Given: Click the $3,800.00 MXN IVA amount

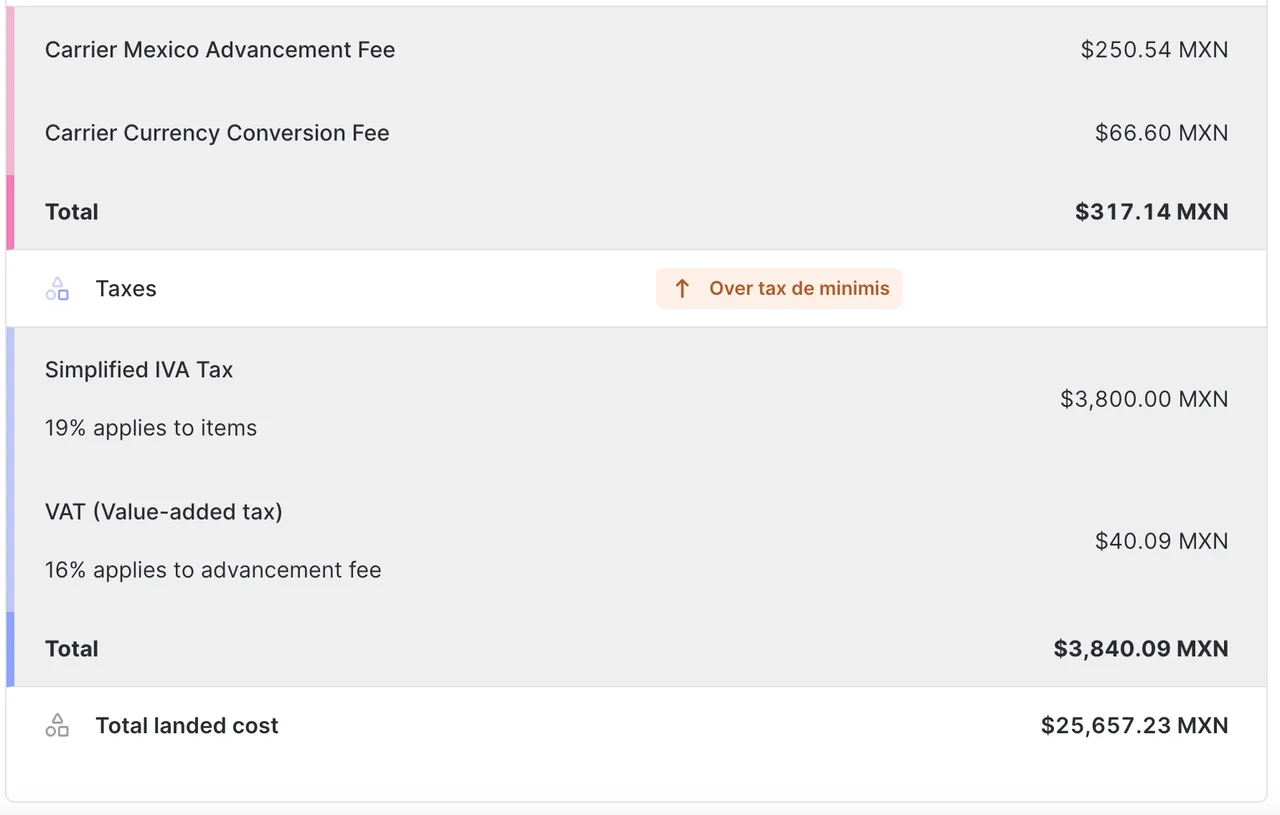Looking at the screenshot, I should (x=1144, y=399).
